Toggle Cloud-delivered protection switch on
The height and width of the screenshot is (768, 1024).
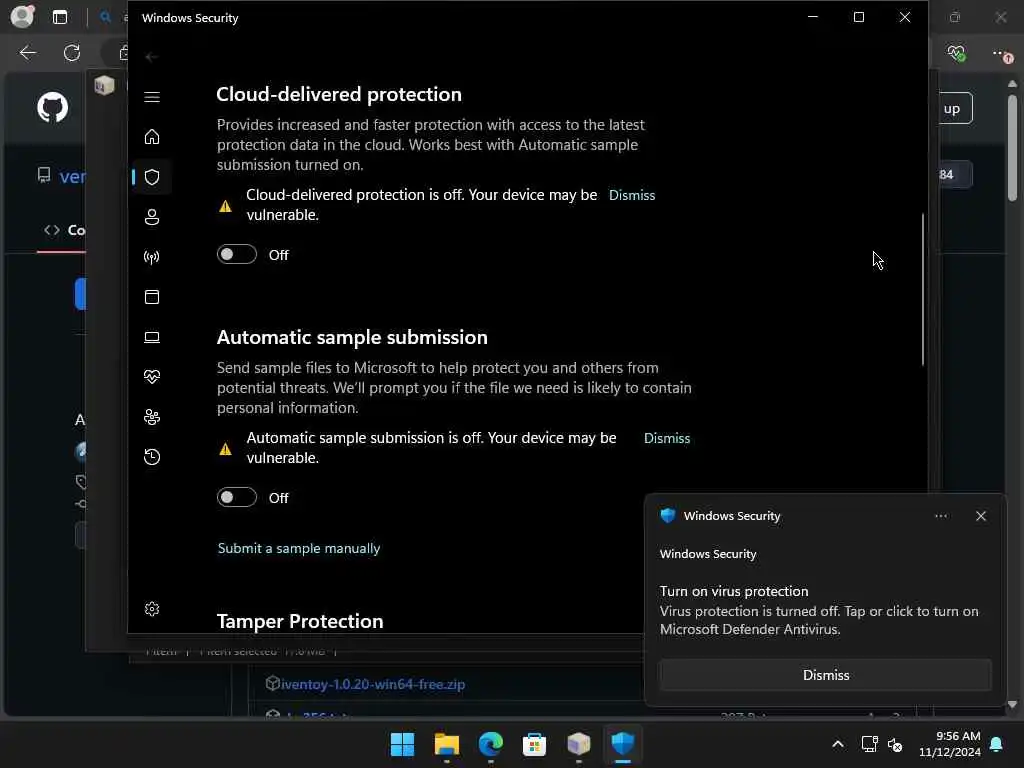(236, 254)
